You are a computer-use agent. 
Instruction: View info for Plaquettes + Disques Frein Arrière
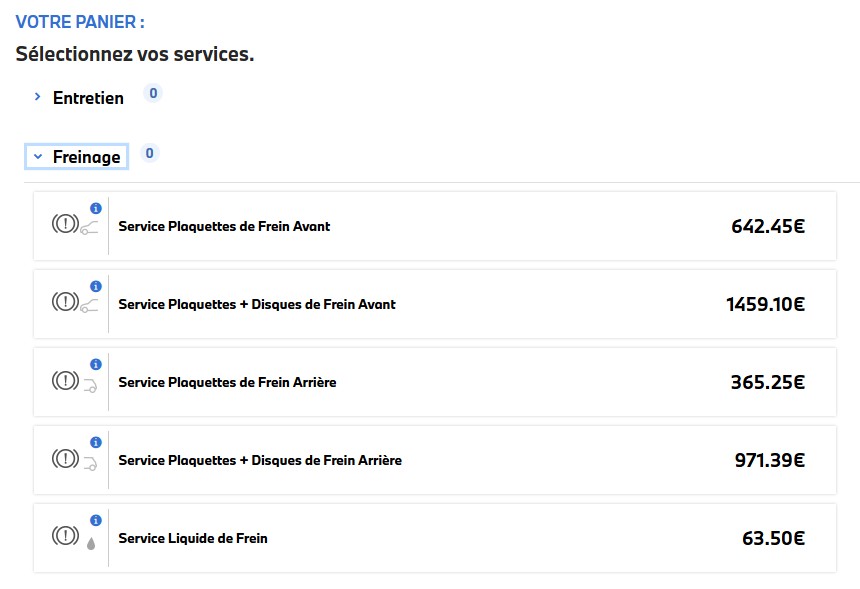[x=96, y=442]
